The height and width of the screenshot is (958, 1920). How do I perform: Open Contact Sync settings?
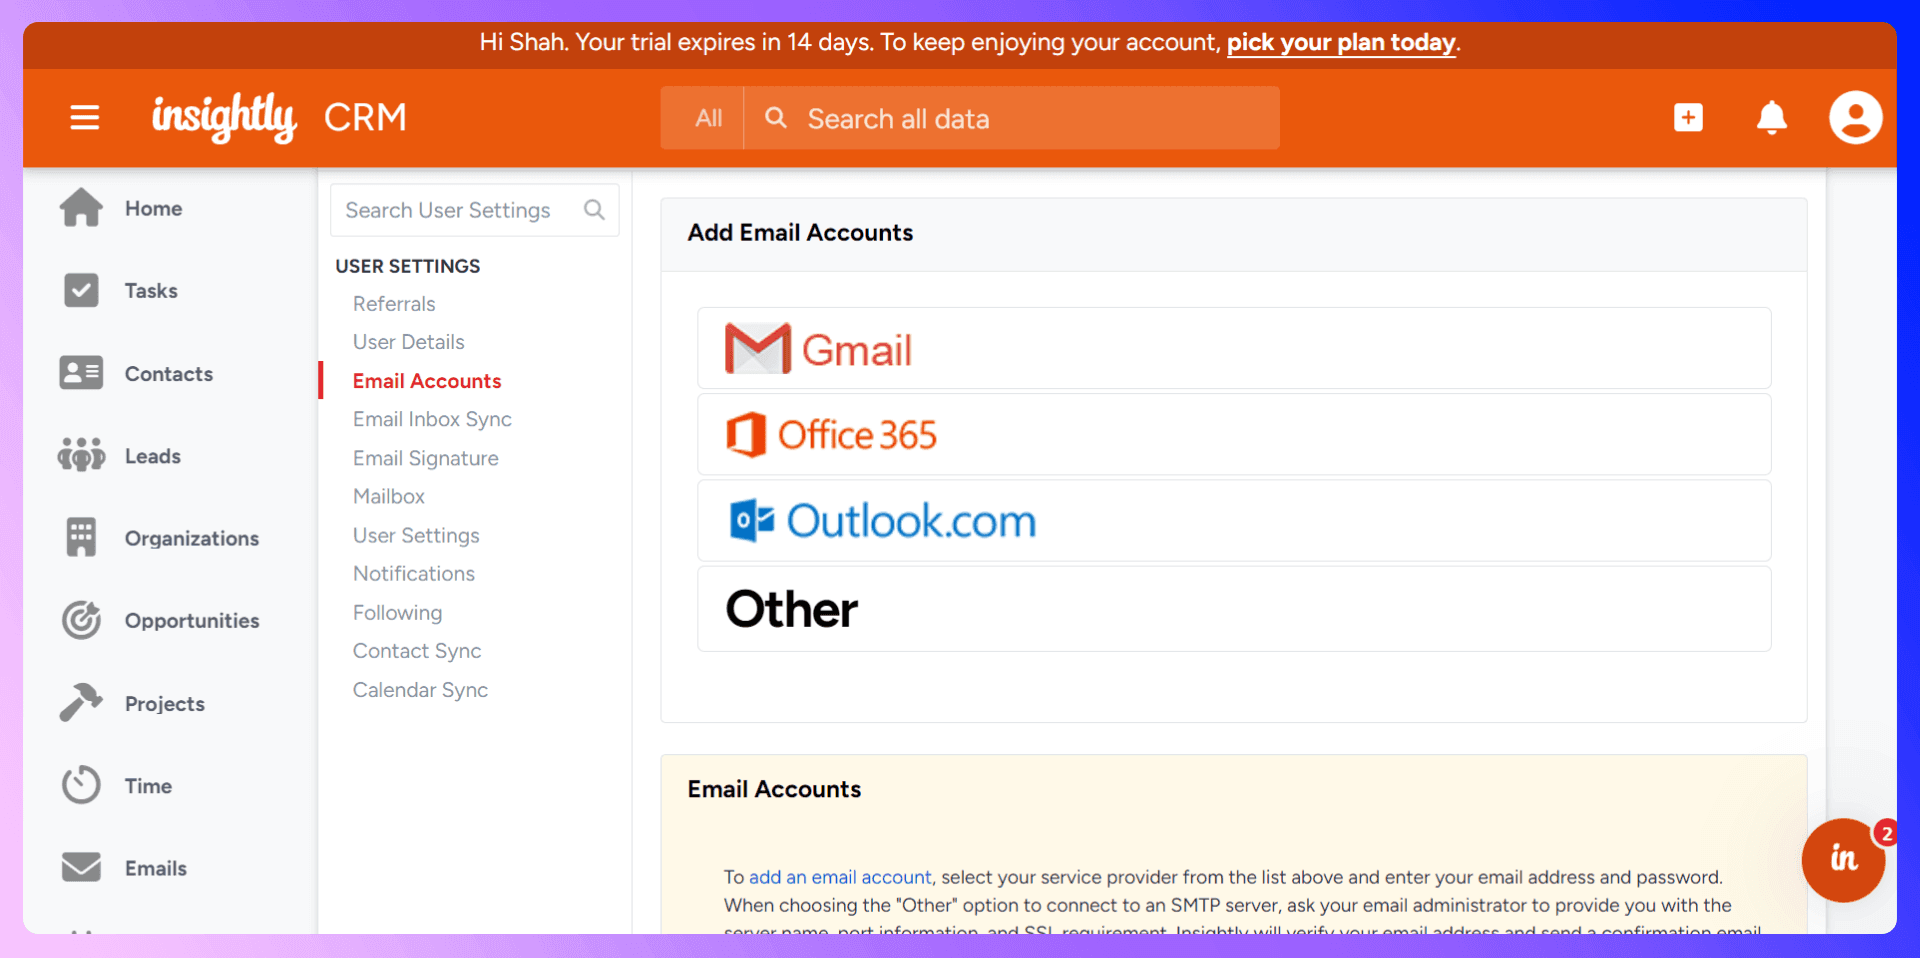coord(417,651)
